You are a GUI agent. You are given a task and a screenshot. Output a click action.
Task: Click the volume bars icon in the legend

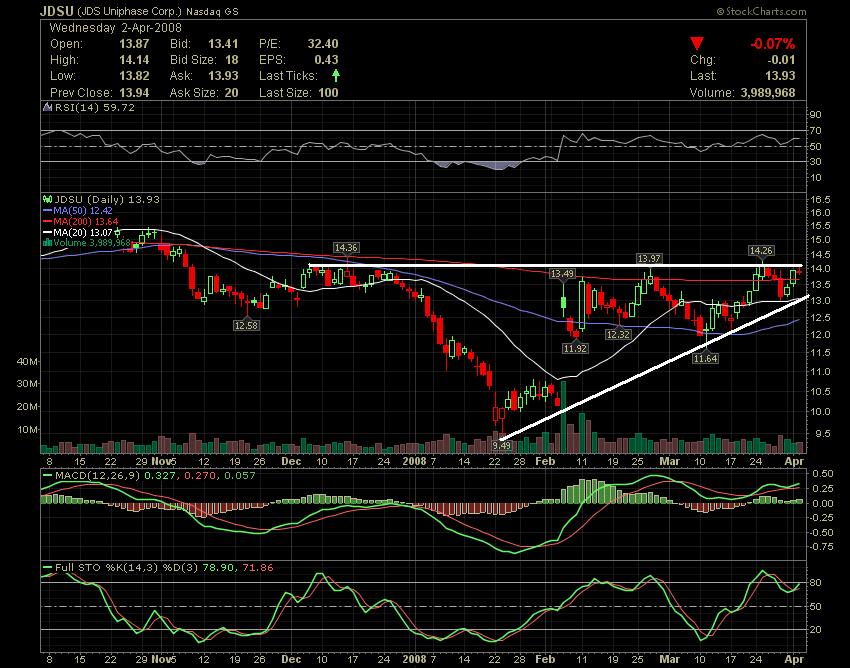coord(47,242)
